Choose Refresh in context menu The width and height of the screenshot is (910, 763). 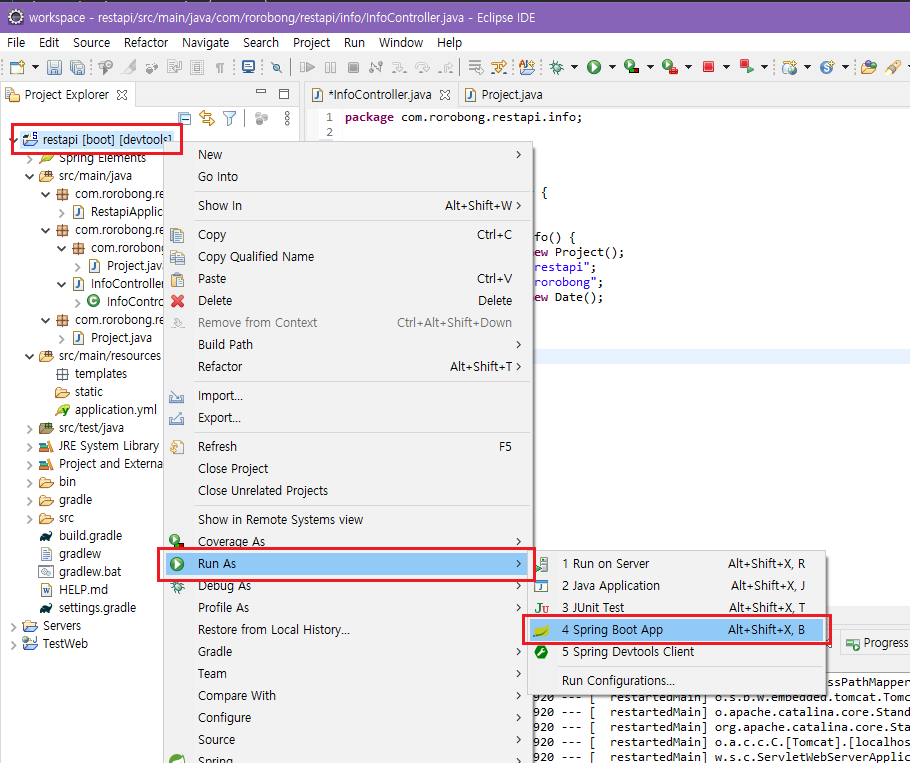pos(348,446)
